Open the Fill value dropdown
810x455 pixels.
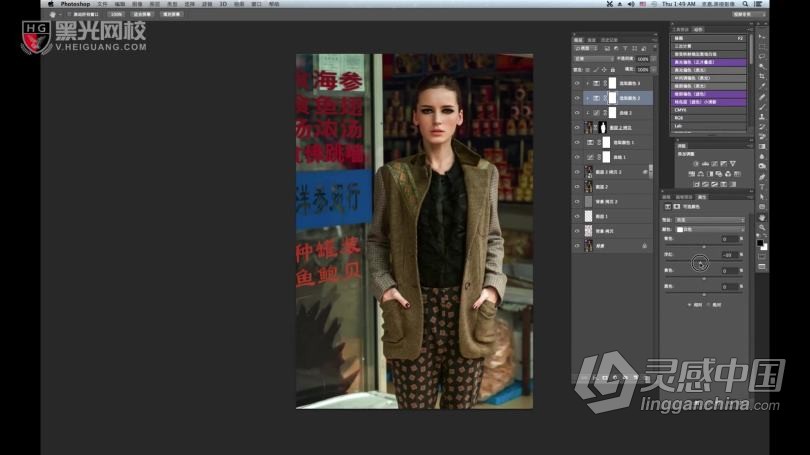(x=653, y=69)
